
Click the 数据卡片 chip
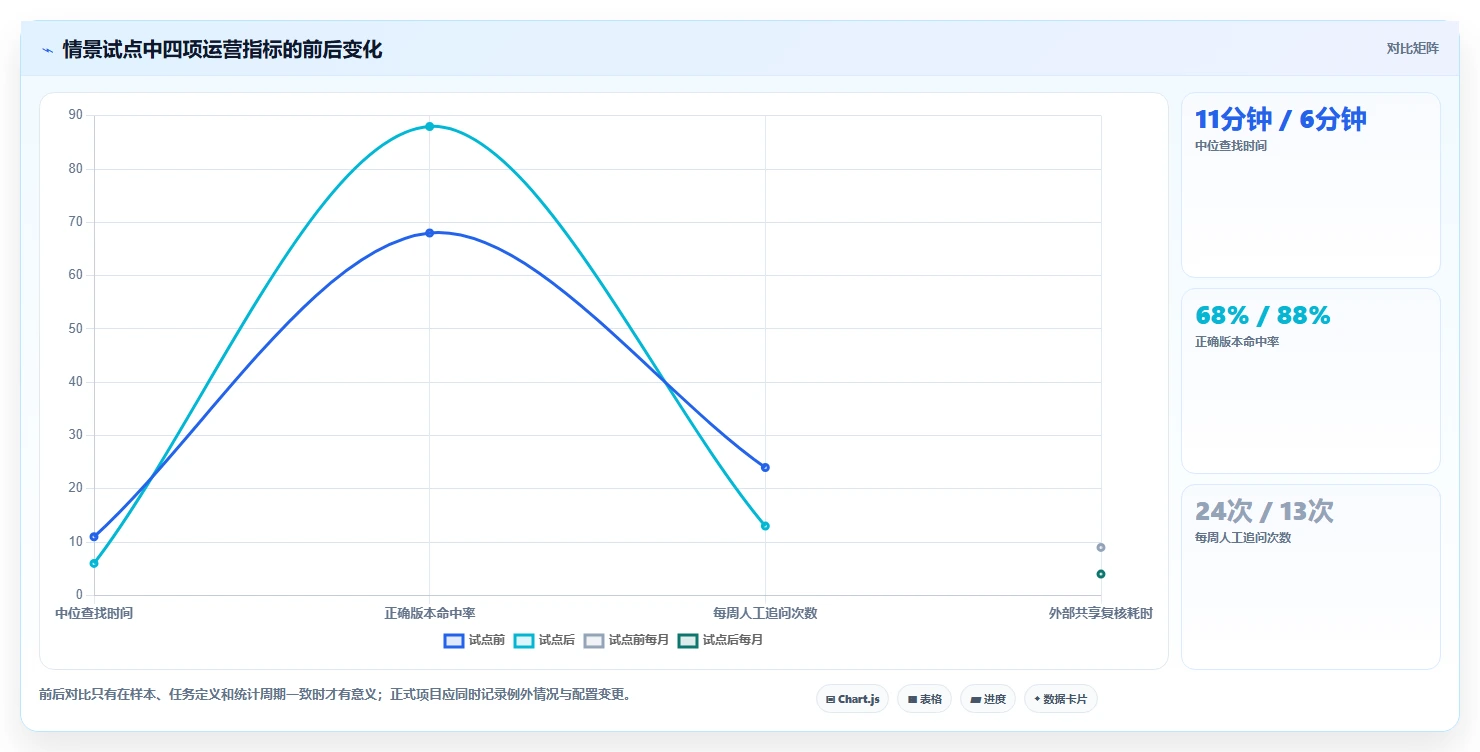1060,699
